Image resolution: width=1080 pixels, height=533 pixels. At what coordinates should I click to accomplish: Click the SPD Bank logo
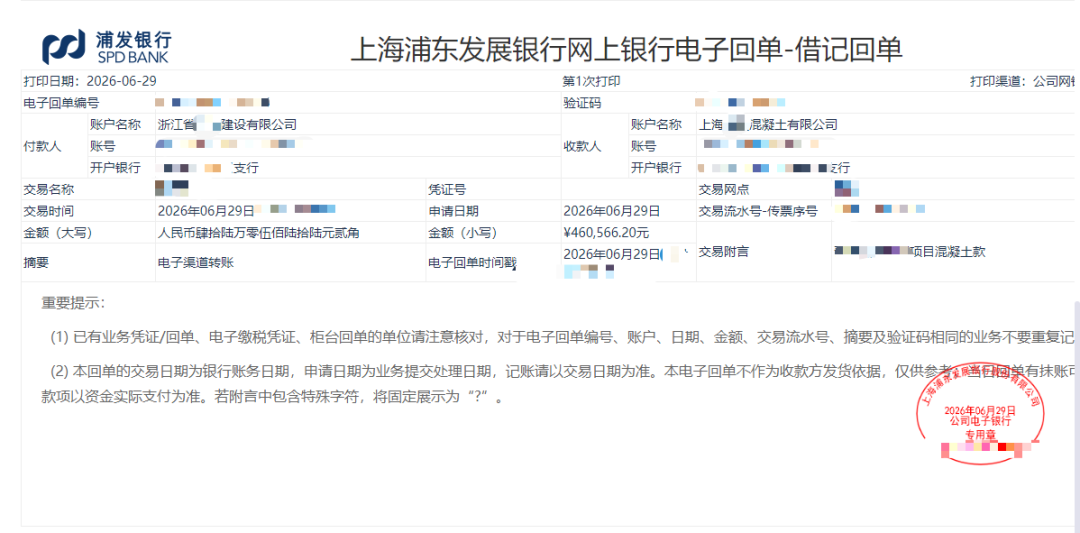tap(106, 47)
